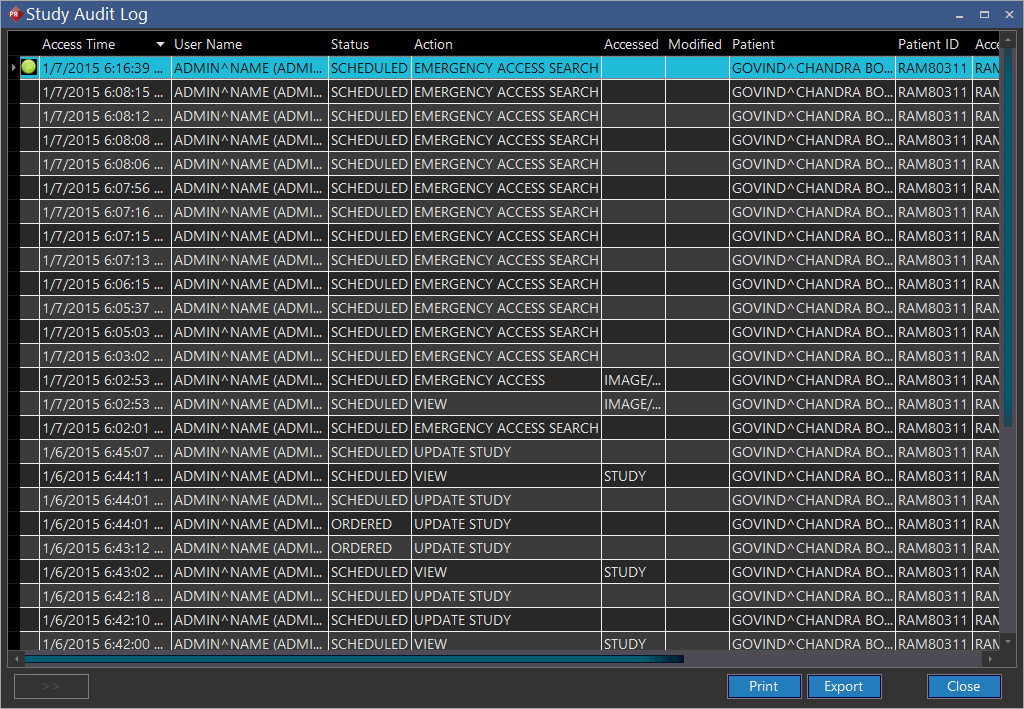The image size is (1024, 709).
Task: Click the Study Audit Log app icon
Action: [14, 14]
